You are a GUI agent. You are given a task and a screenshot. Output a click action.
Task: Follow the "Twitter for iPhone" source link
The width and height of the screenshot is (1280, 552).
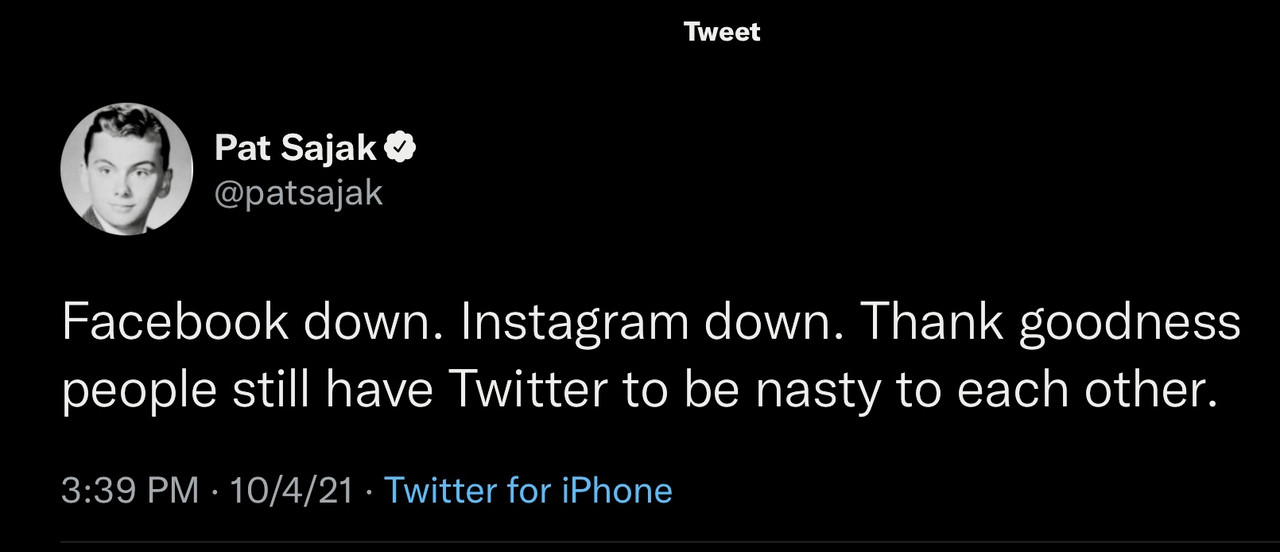tap(528, 490)
